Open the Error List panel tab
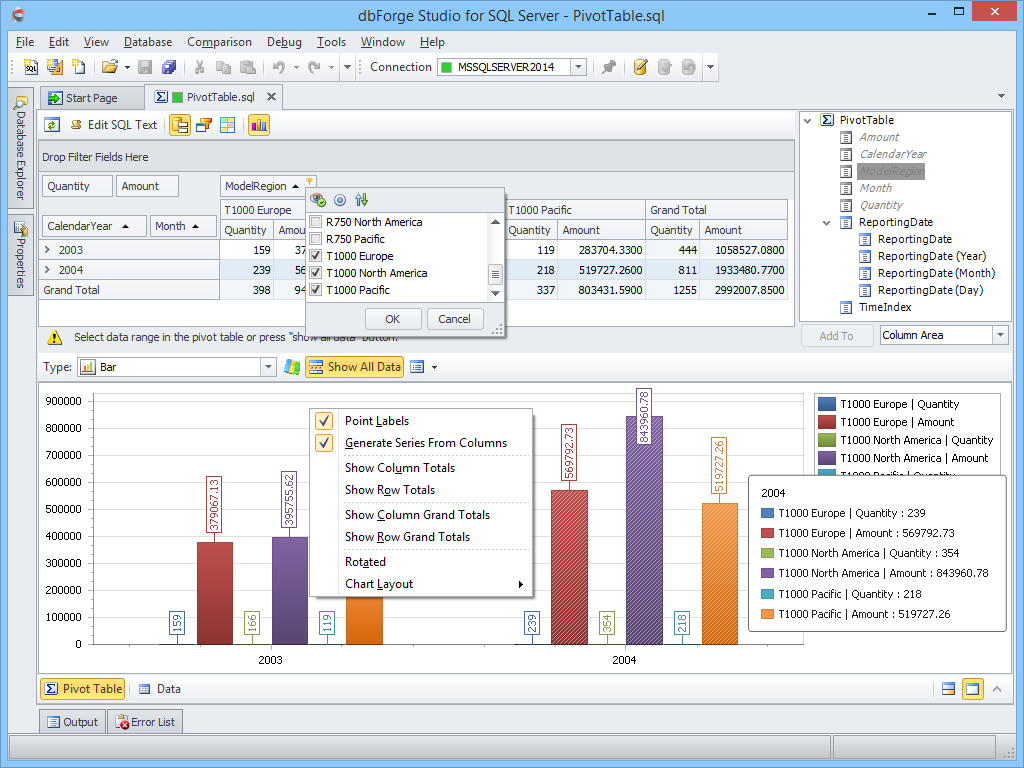This screenshot has height=768, width=1024. (146, 722)
